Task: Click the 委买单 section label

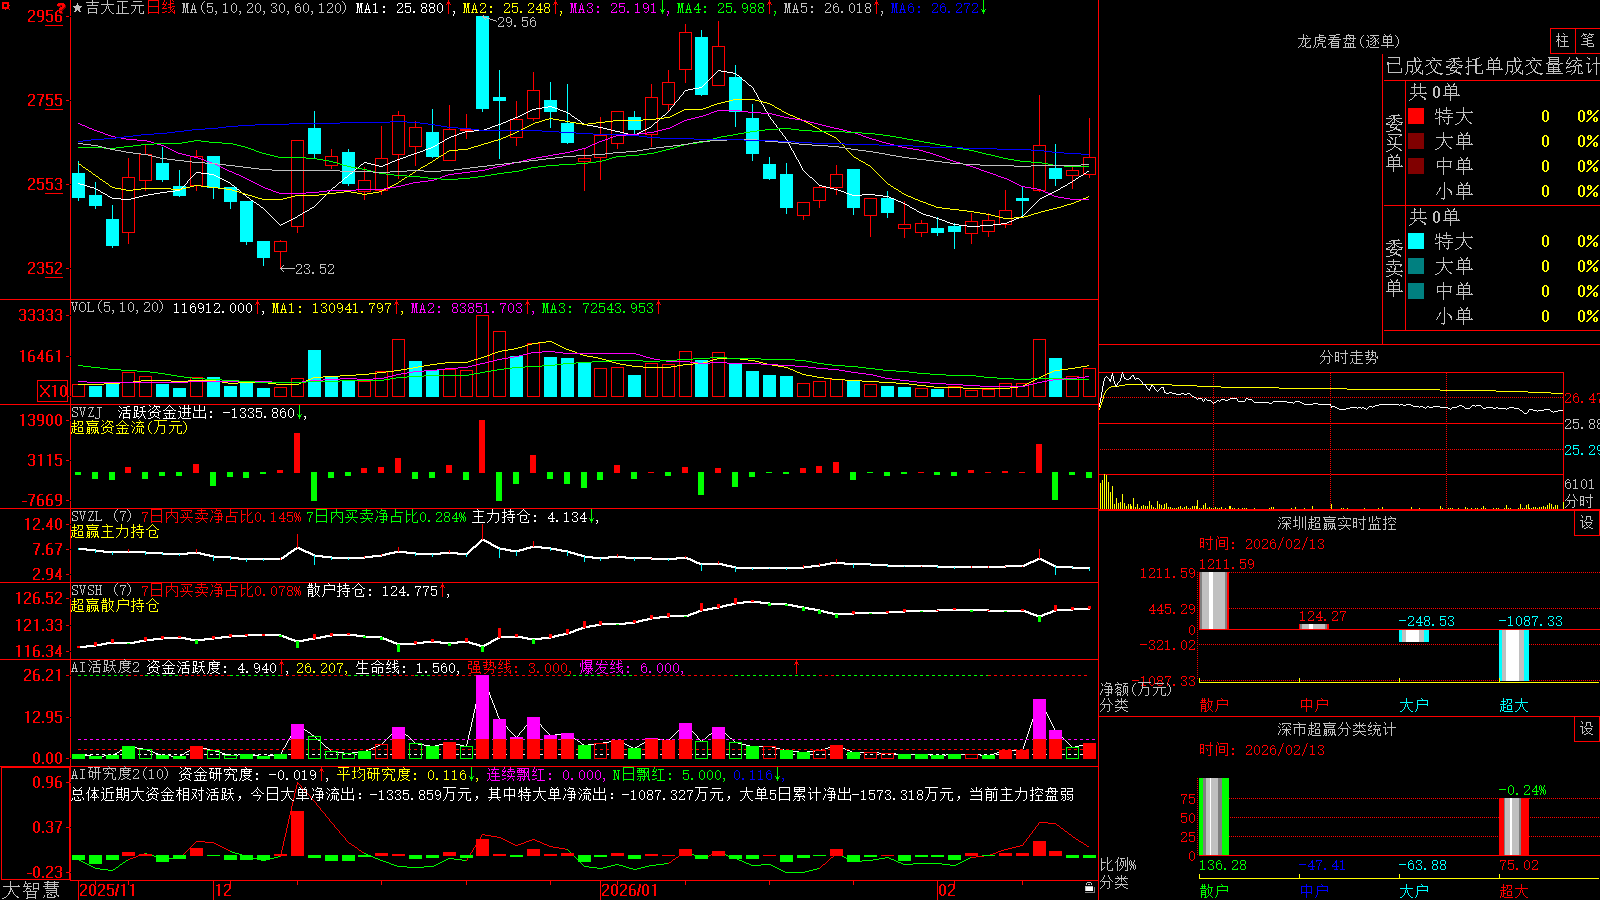Action: (1394, 143)
